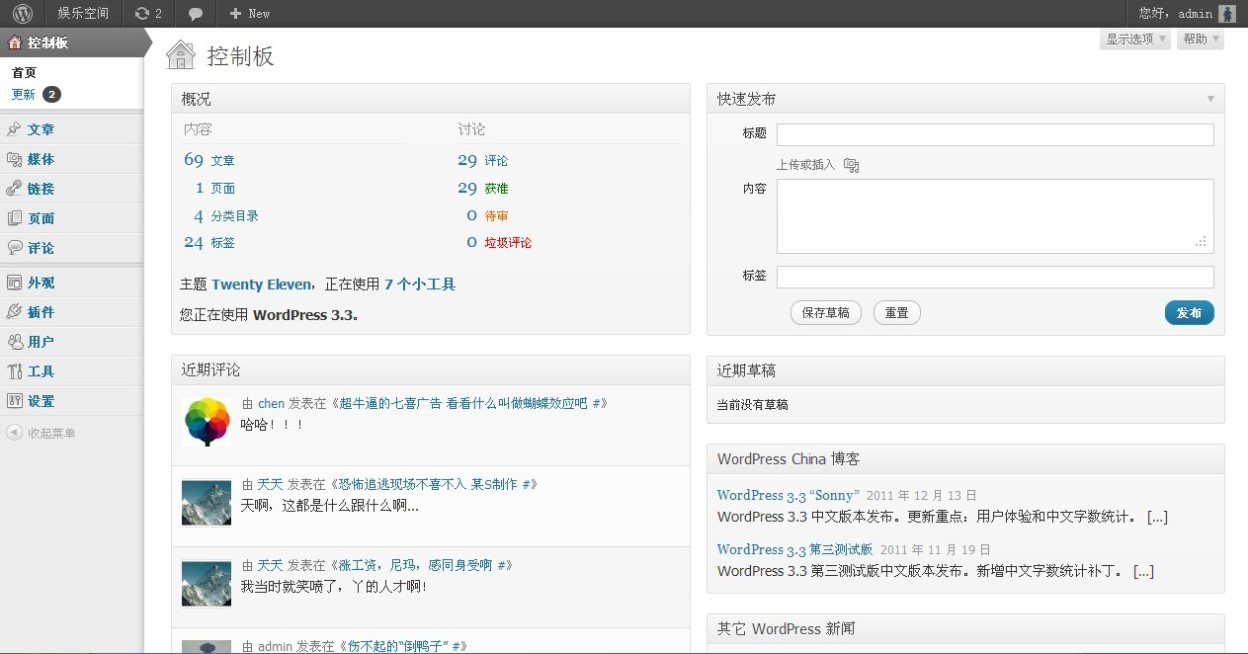
Task: Open the 29 评论 link
Action: pyautogui.click(x=483, y=160)
